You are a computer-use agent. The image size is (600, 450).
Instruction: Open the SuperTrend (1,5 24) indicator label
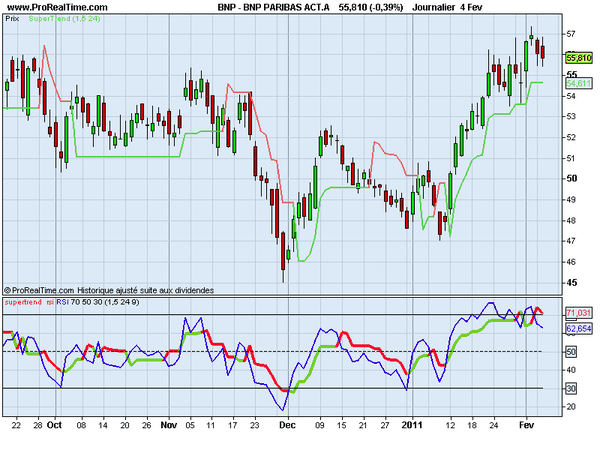(65, 18)
